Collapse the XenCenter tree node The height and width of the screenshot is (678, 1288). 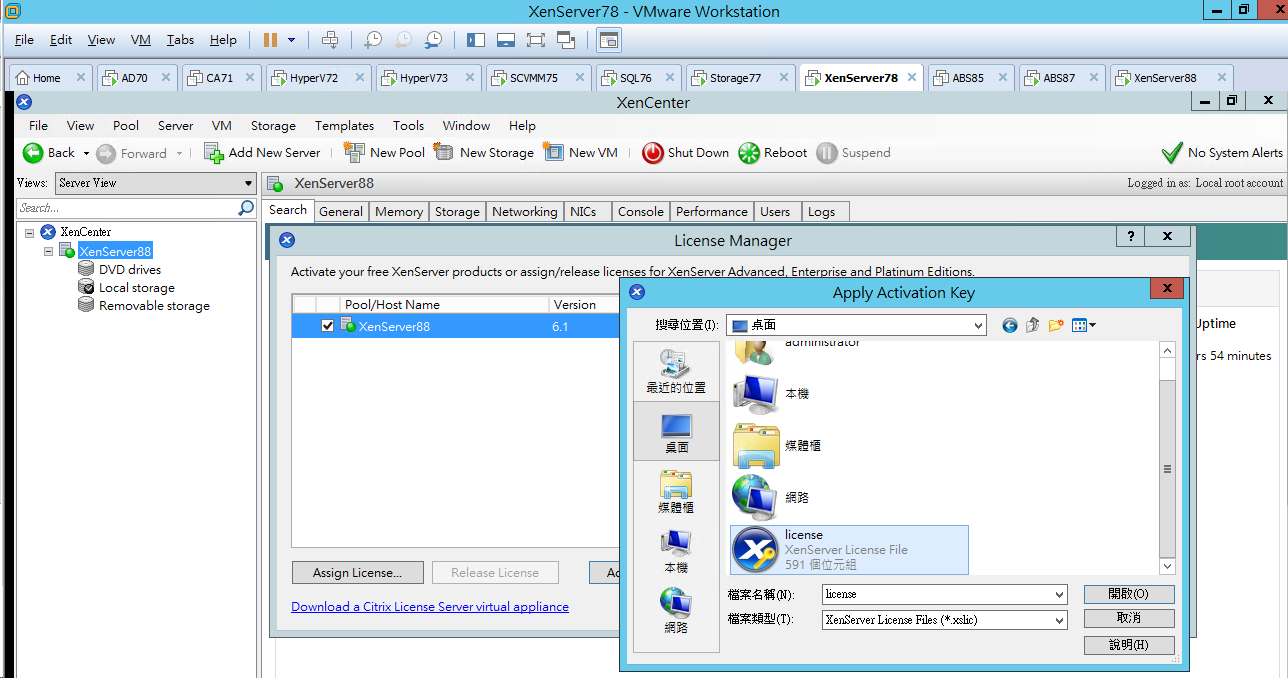[30, 232]
